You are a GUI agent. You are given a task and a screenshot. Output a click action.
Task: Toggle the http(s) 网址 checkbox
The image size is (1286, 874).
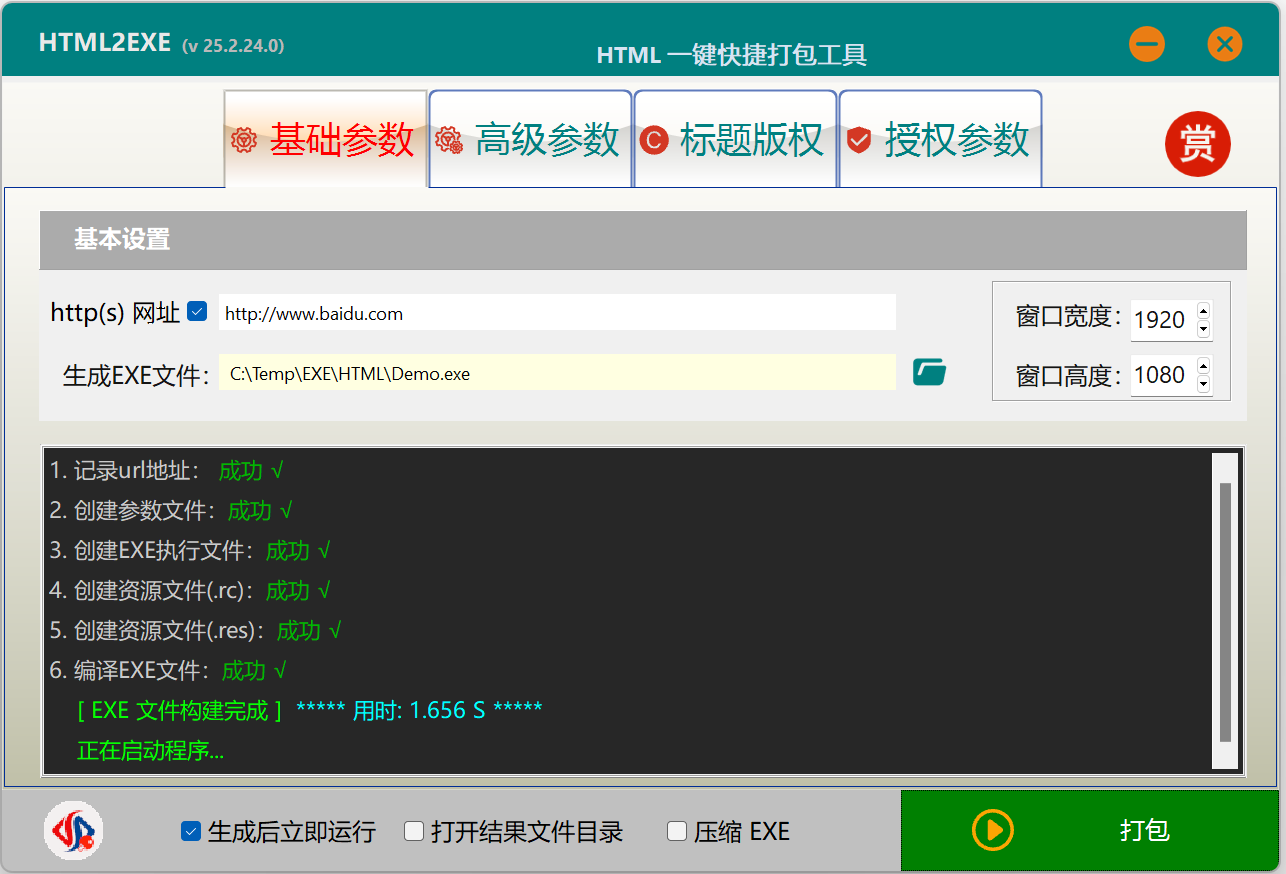pyautogui.click(x=197, y=312)
